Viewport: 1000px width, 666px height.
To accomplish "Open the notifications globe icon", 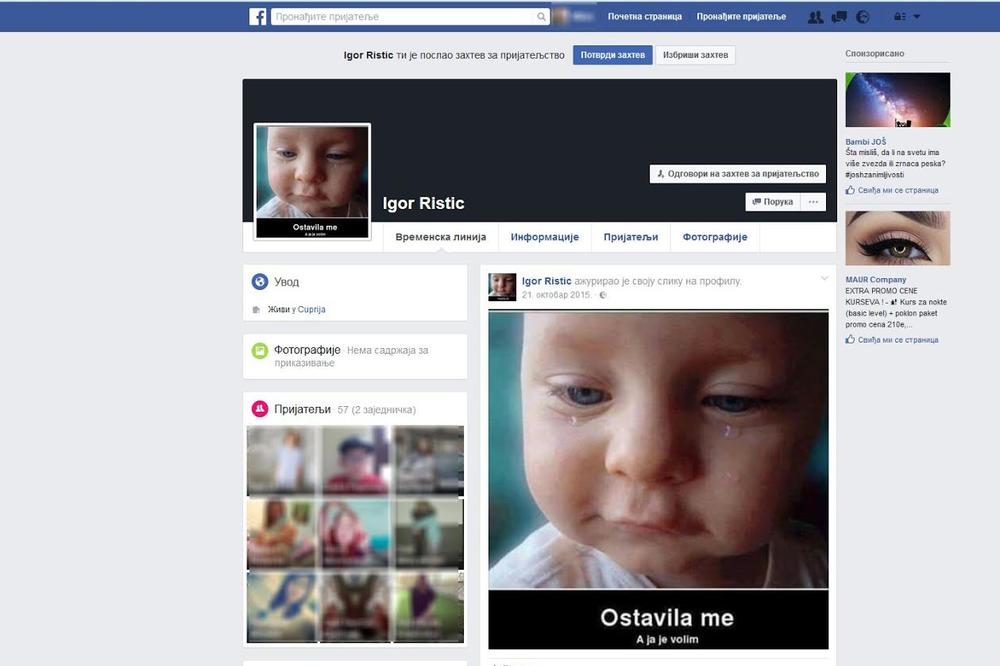I will 862,16.
